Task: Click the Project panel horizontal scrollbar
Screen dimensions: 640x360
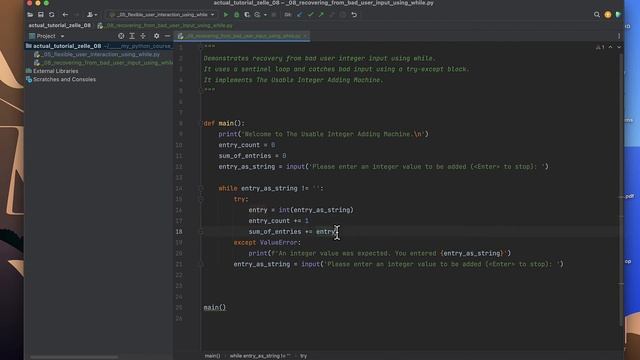Action: 74,357
